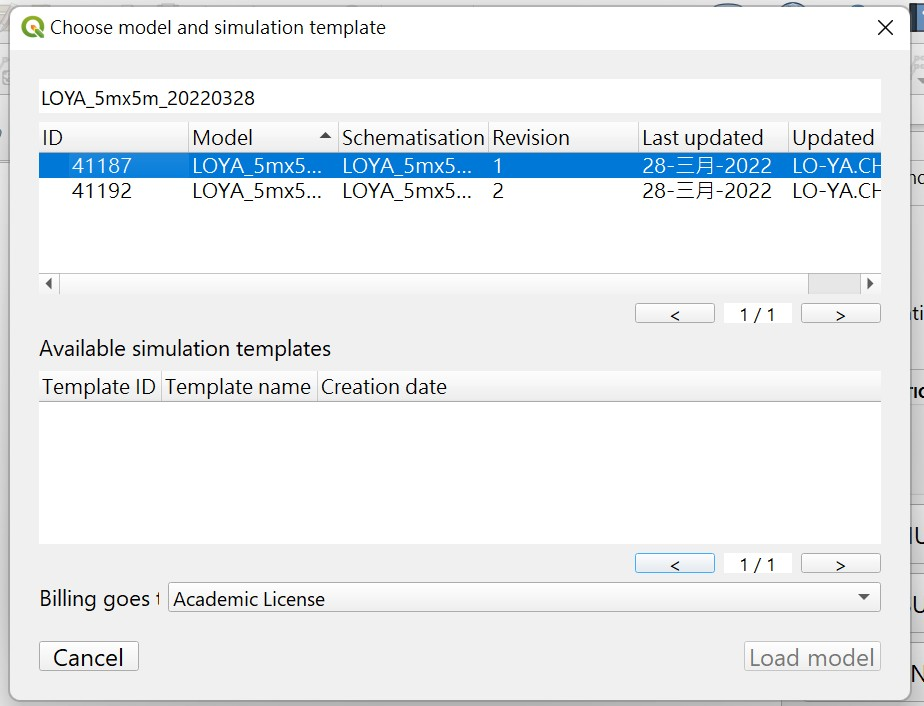The height and width of the screenshot is (706, 924).
Task: Go to previous page of models list
Action: point(675,312)
